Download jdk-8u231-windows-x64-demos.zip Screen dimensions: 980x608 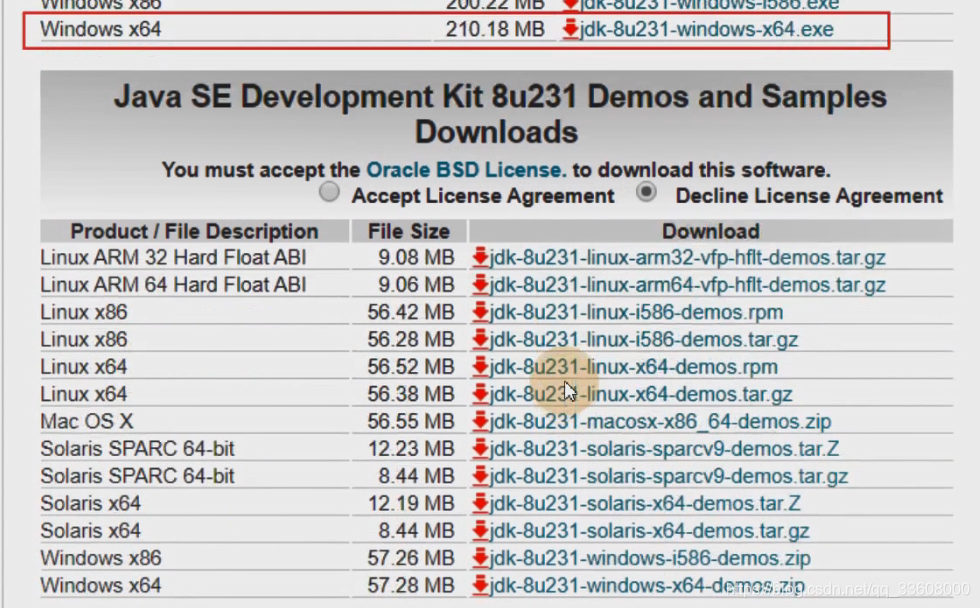coord(647,585)
